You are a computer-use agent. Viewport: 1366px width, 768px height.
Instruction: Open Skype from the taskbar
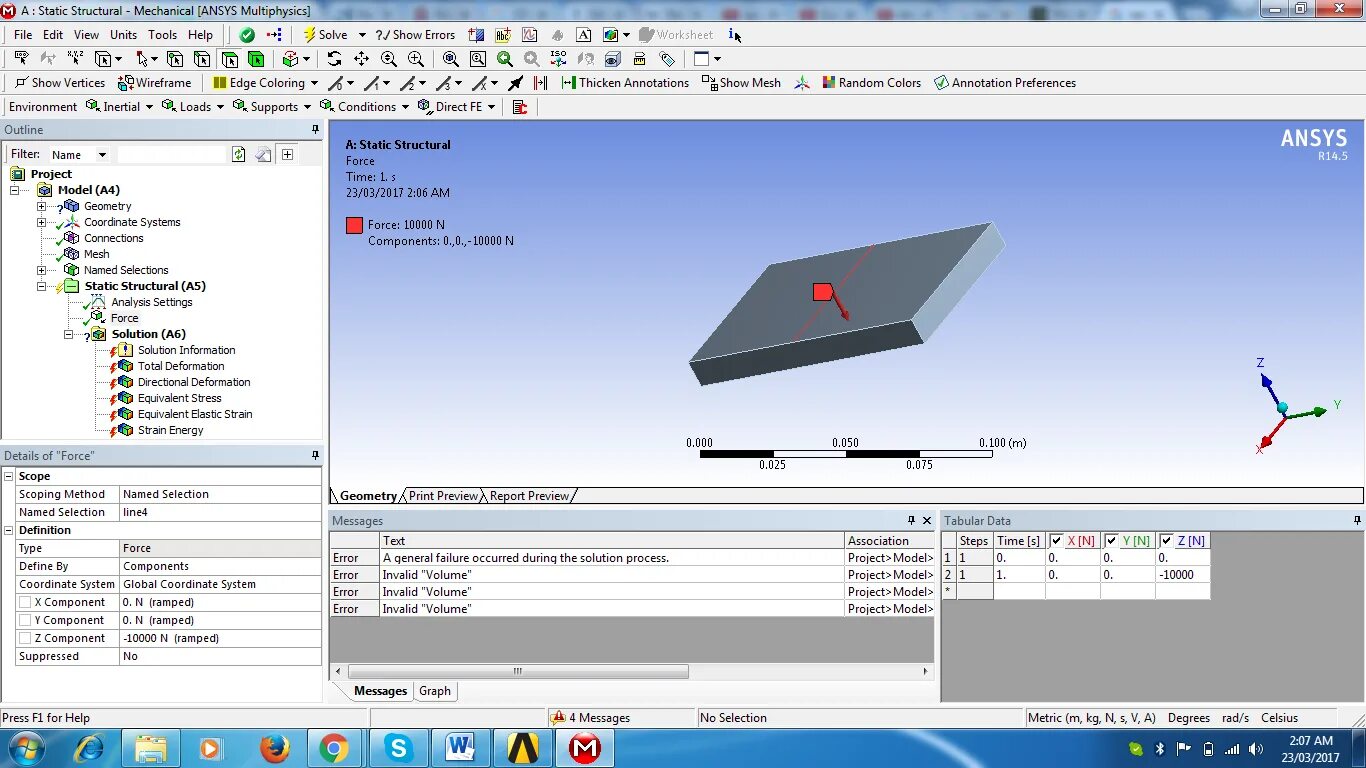(x=399, y=748)
